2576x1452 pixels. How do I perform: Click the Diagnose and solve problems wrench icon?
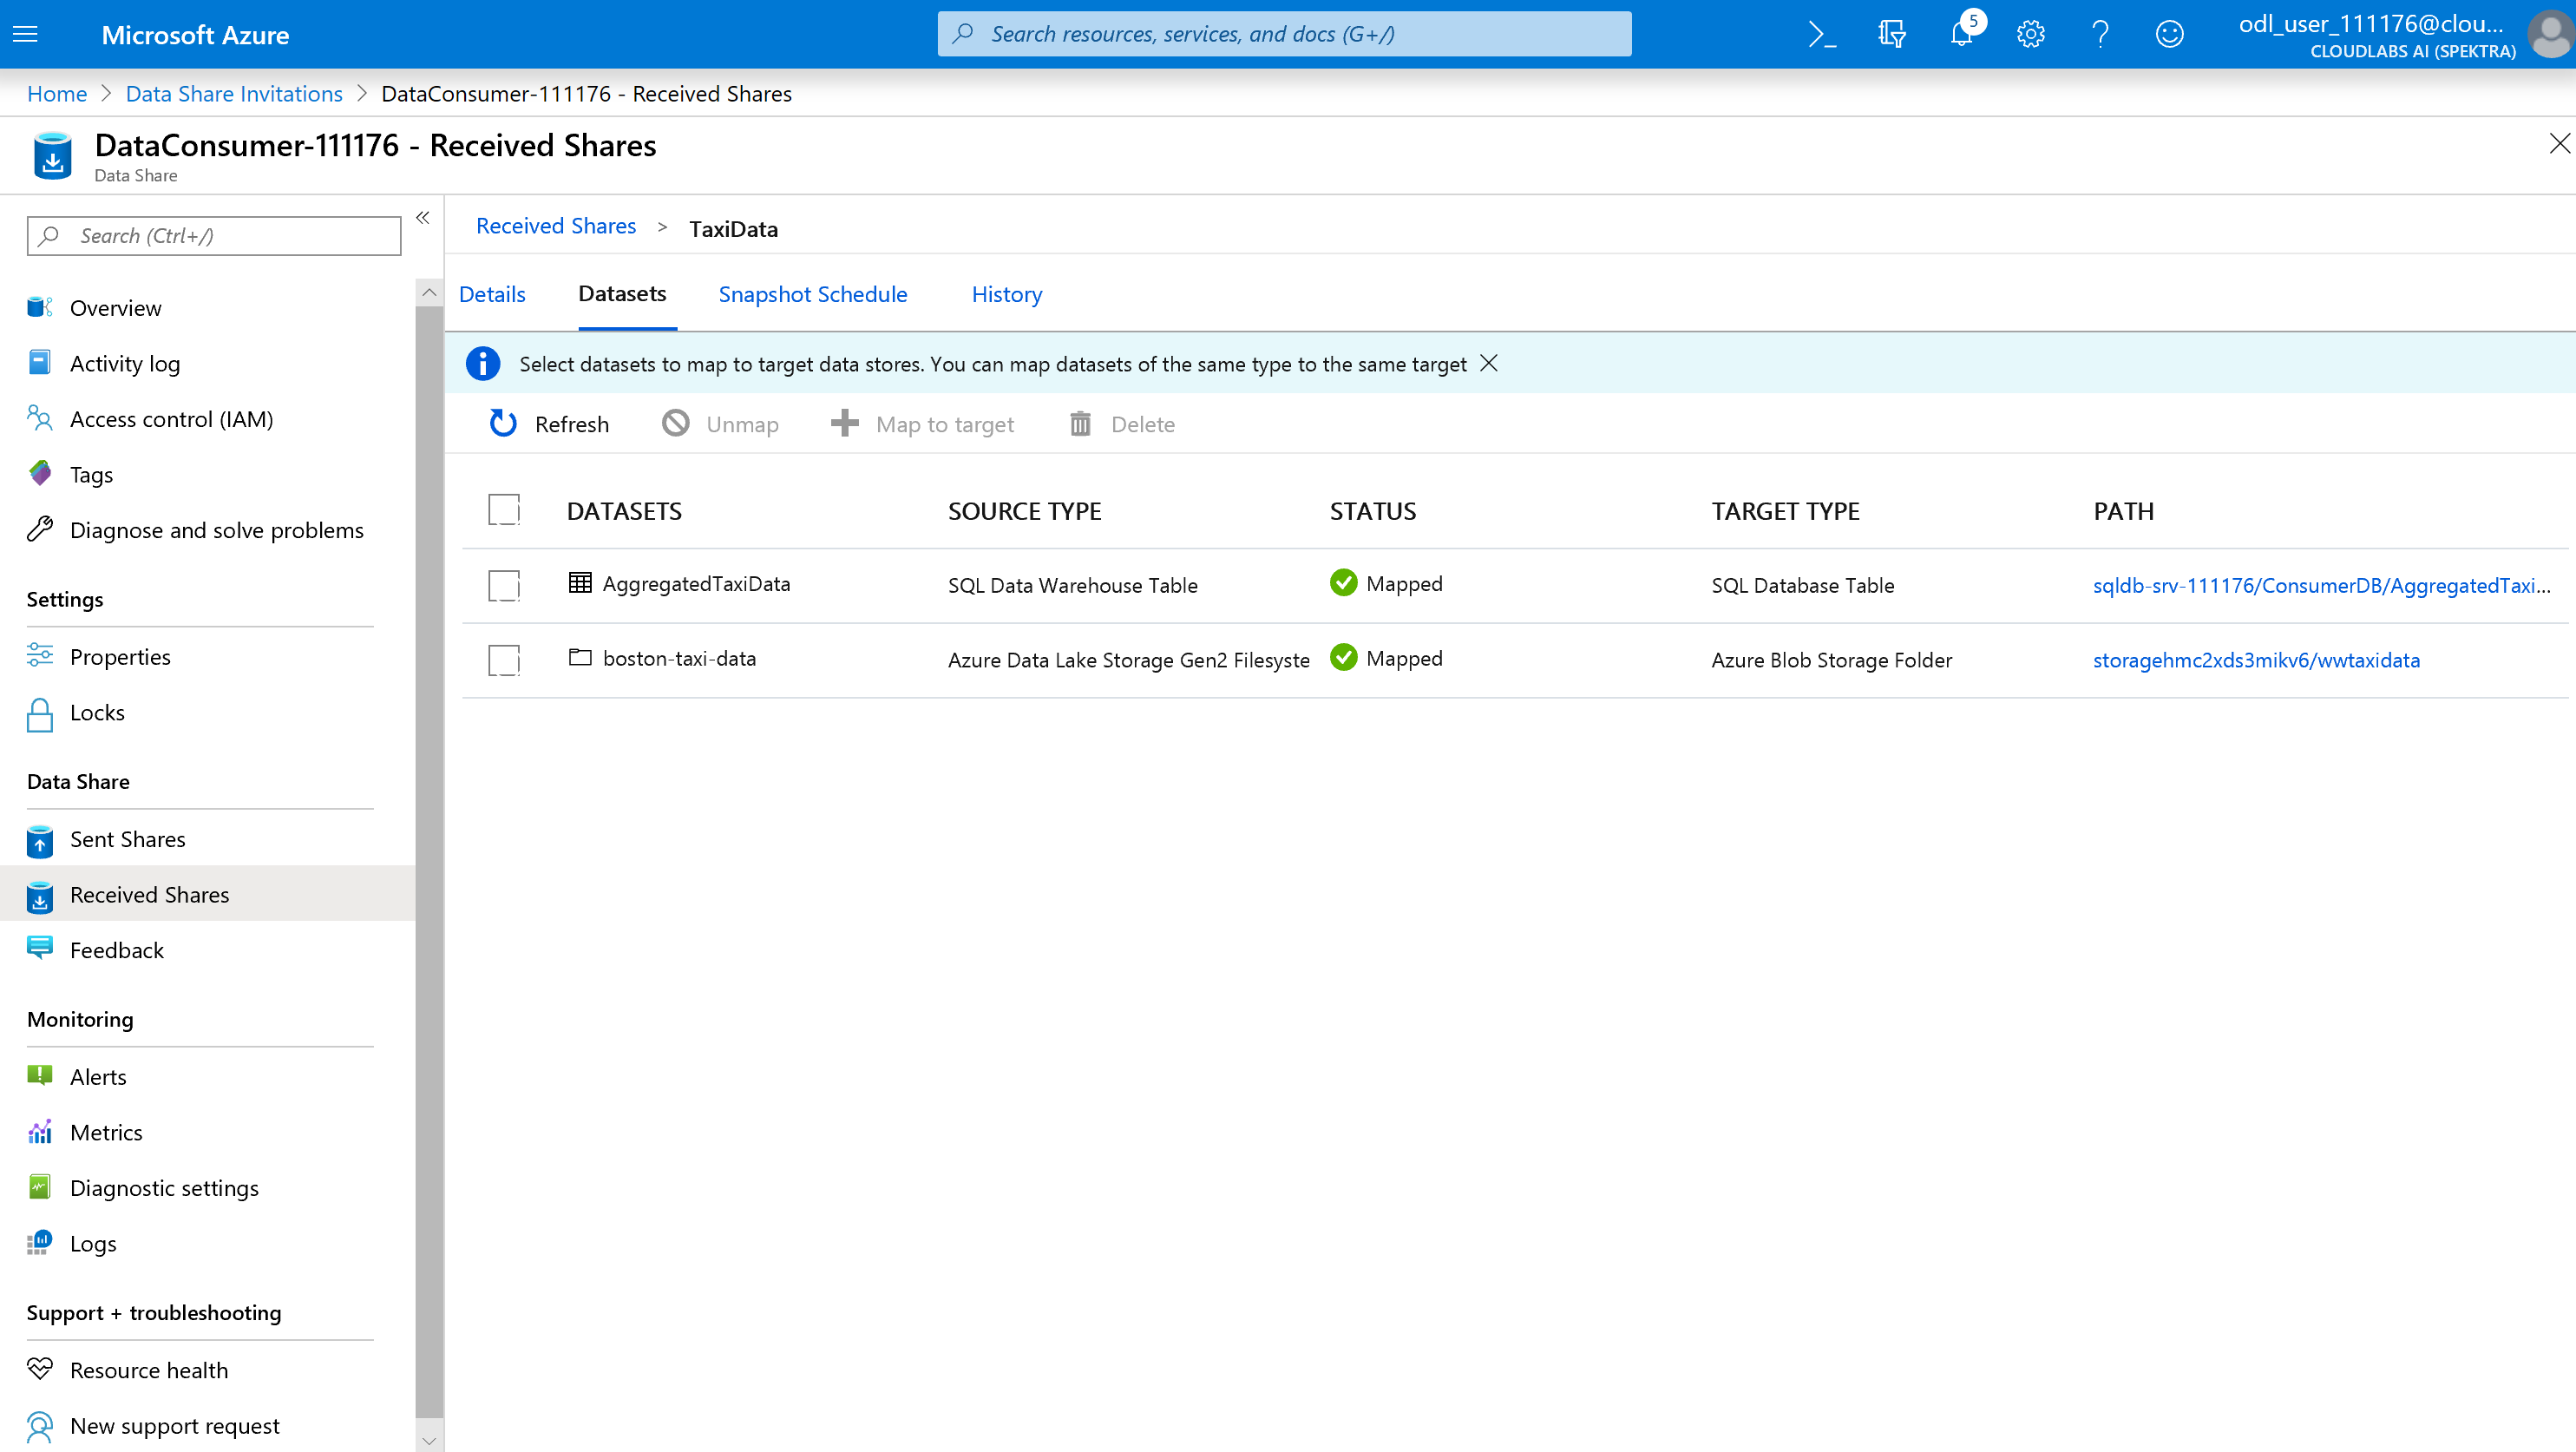(40, 529)
